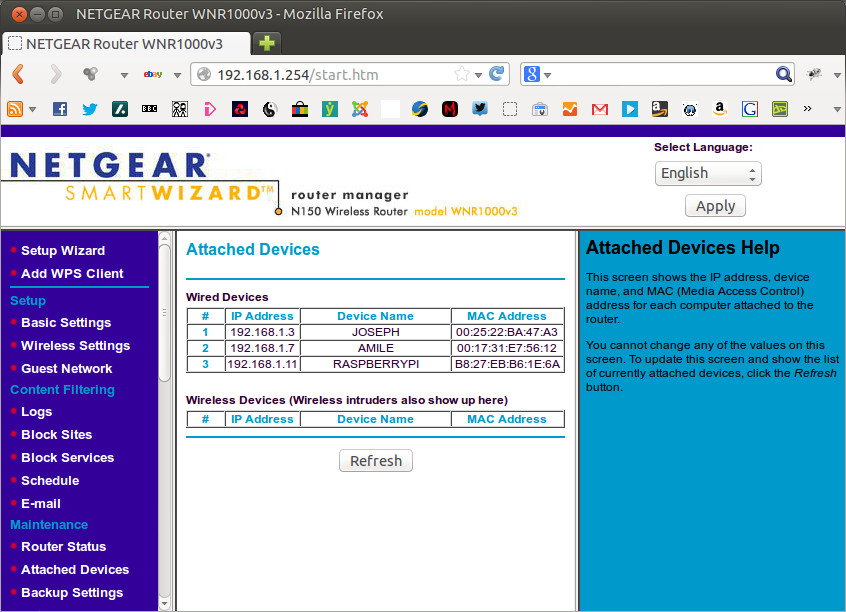
Task: Click device name AMILE in the table
Action: (376, 348)
